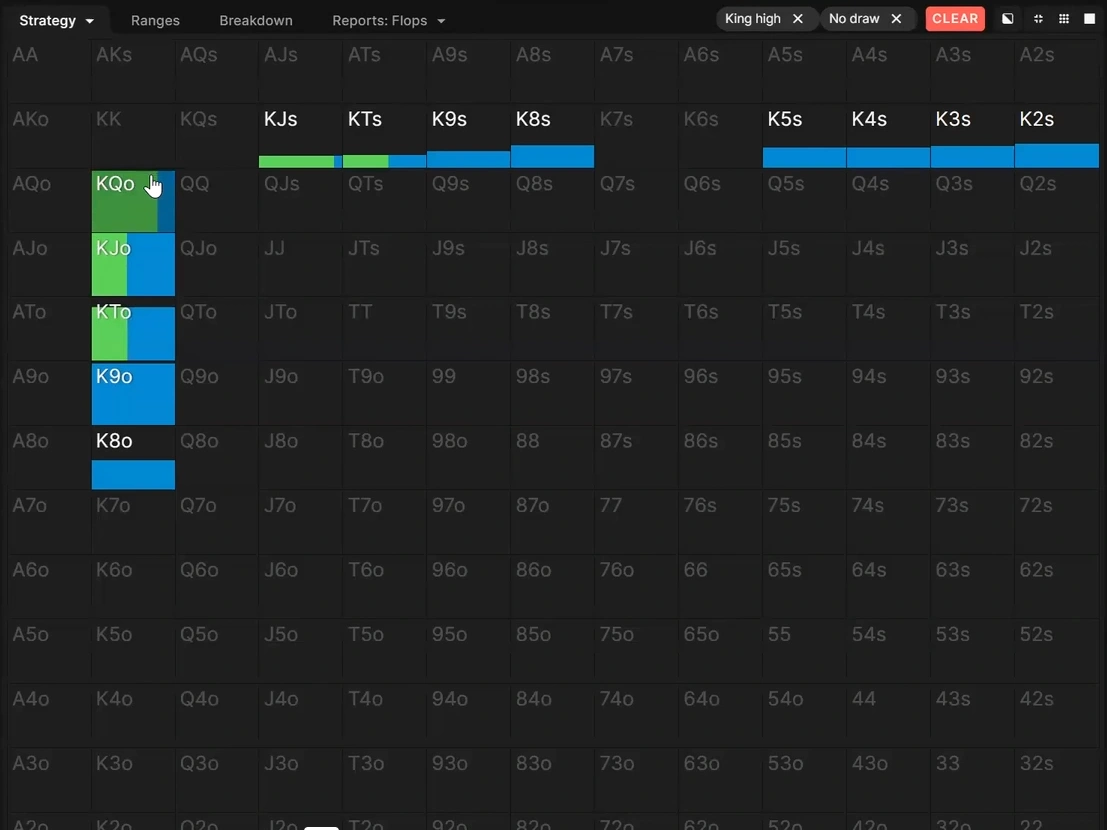Pick the K7o hand cell

point(133,522)
